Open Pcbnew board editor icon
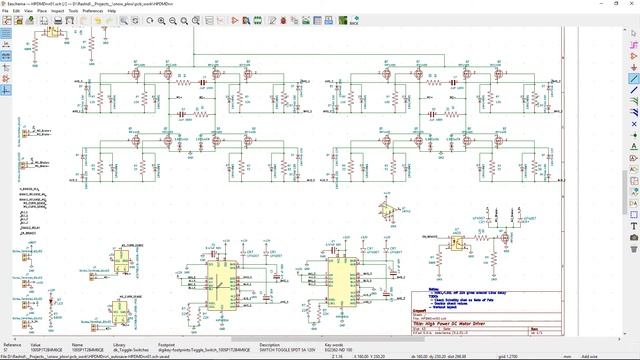640x360 pixels. point(343,20)
